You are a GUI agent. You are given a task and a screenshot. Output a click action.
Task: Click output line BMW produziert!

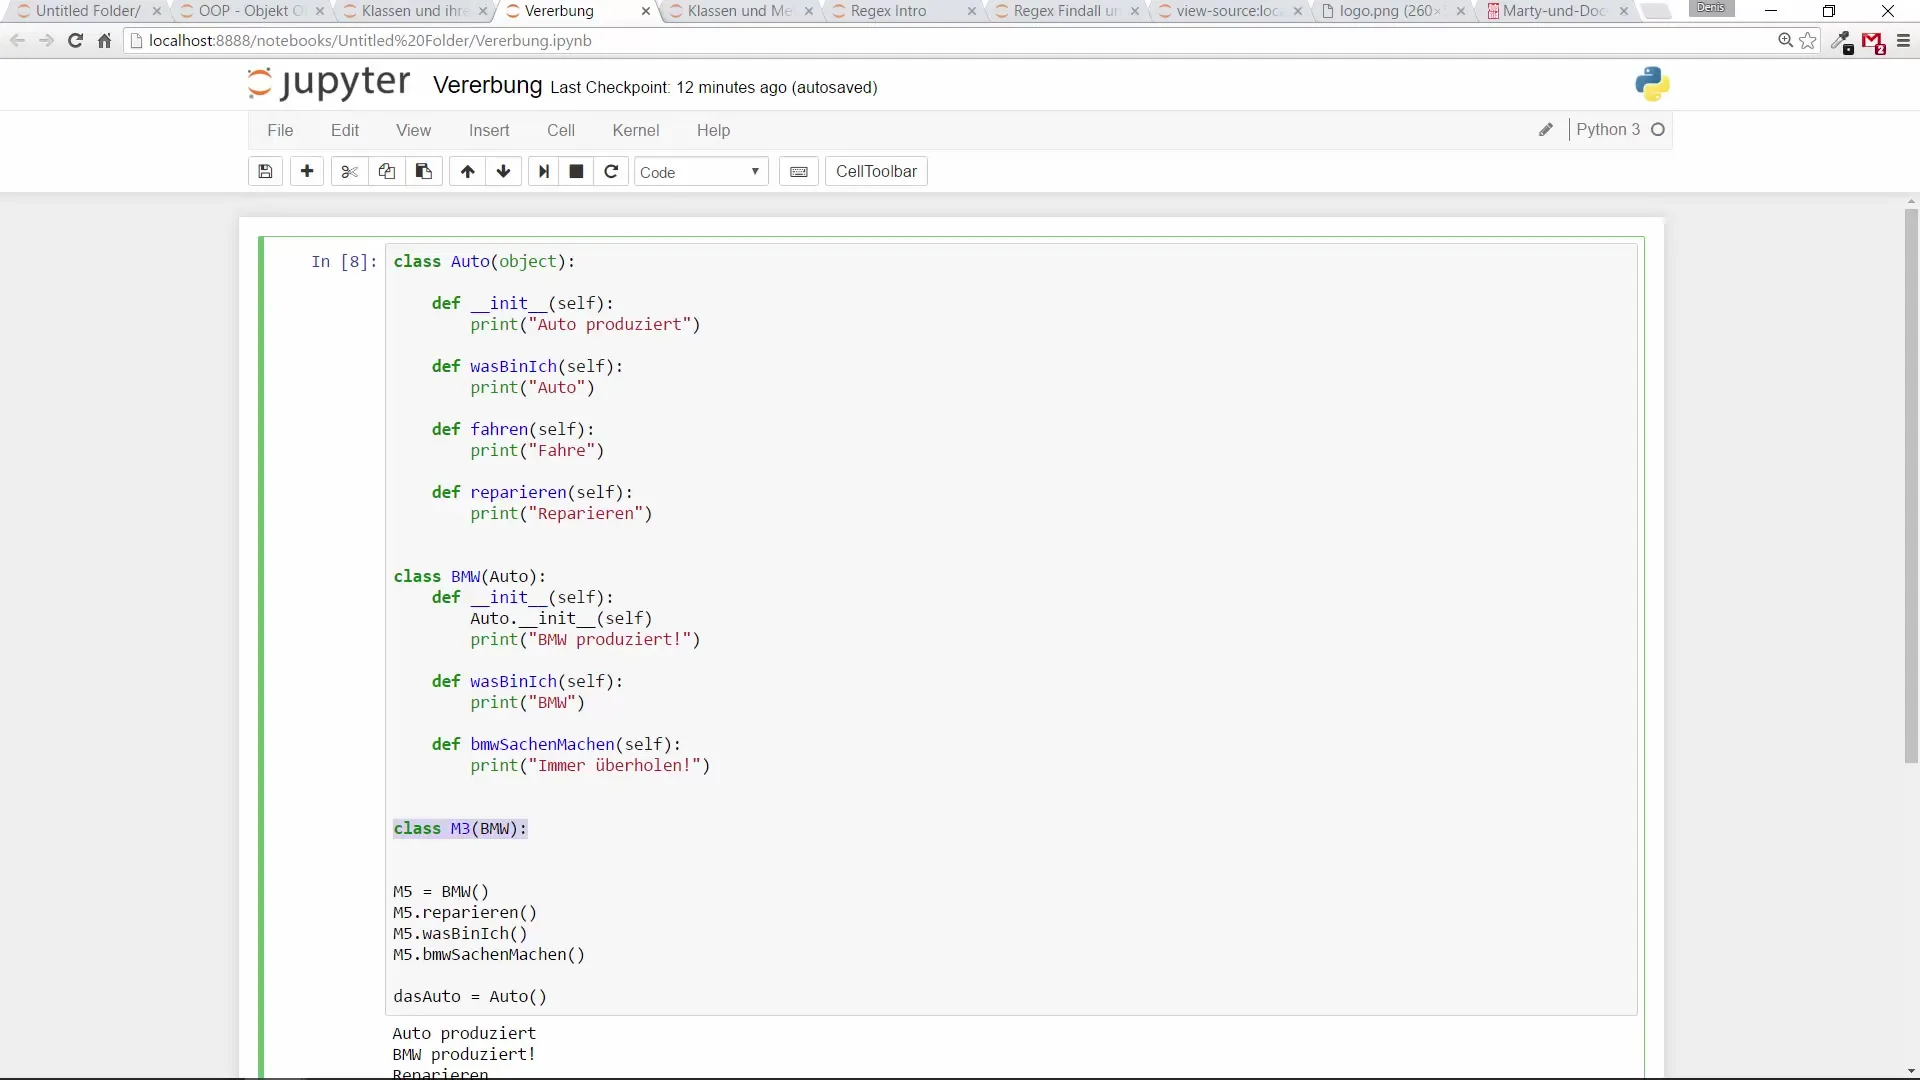tap(464, 1054)
